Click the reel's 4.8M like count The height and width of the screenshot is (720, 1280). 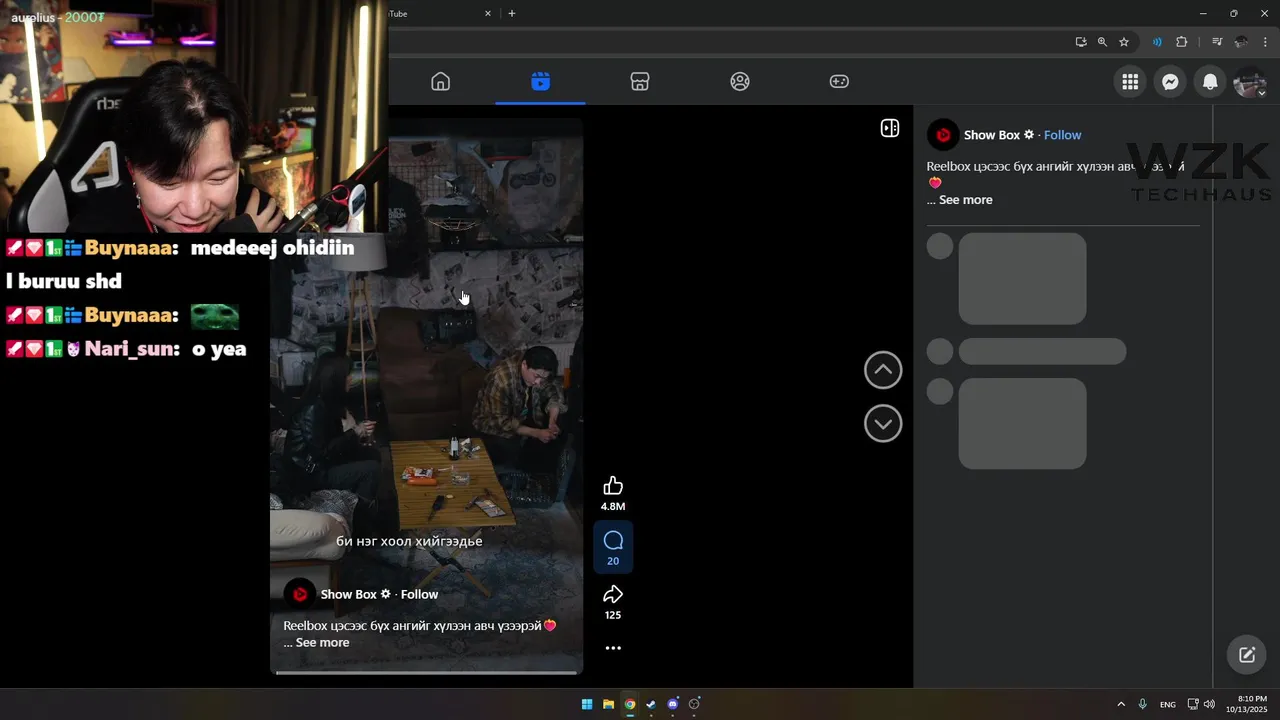613,507
